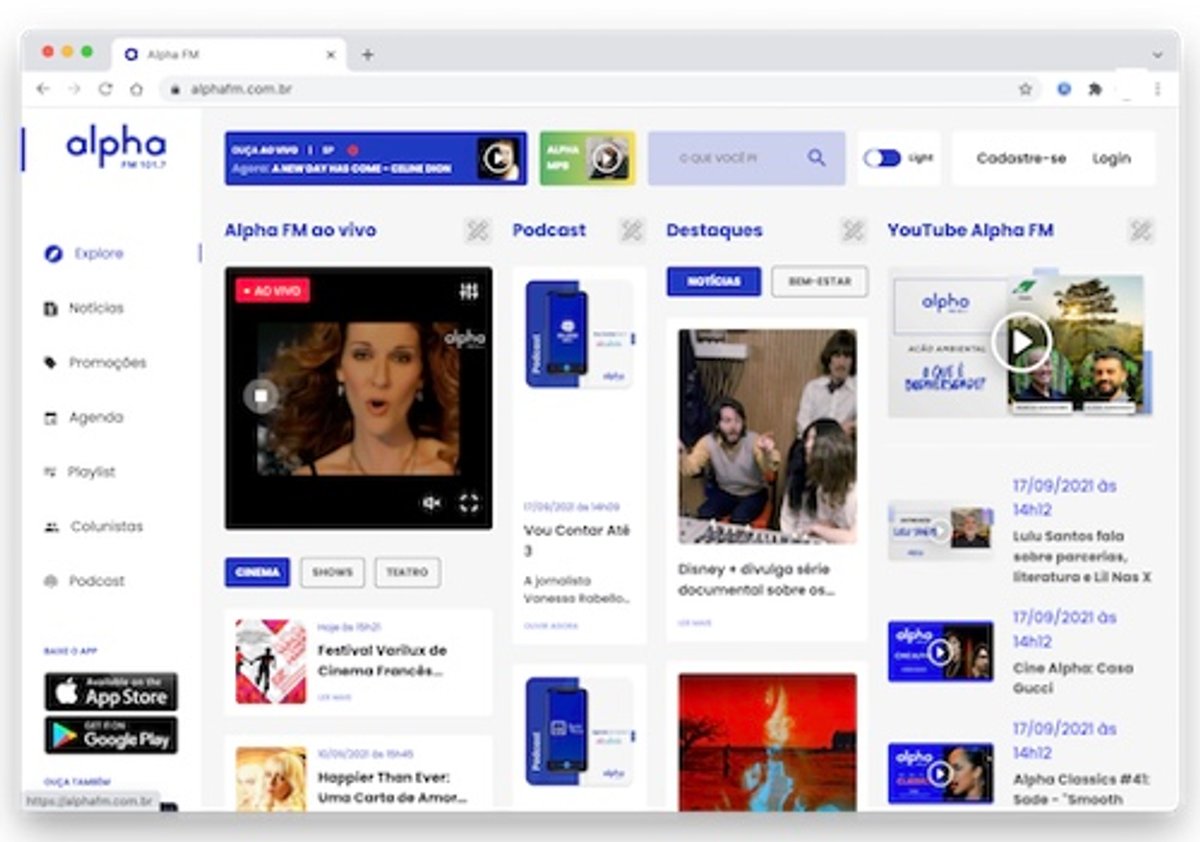Open the Disney + Beatles article image
This screenshot has height=842, width=1200.
click(767, 436)
